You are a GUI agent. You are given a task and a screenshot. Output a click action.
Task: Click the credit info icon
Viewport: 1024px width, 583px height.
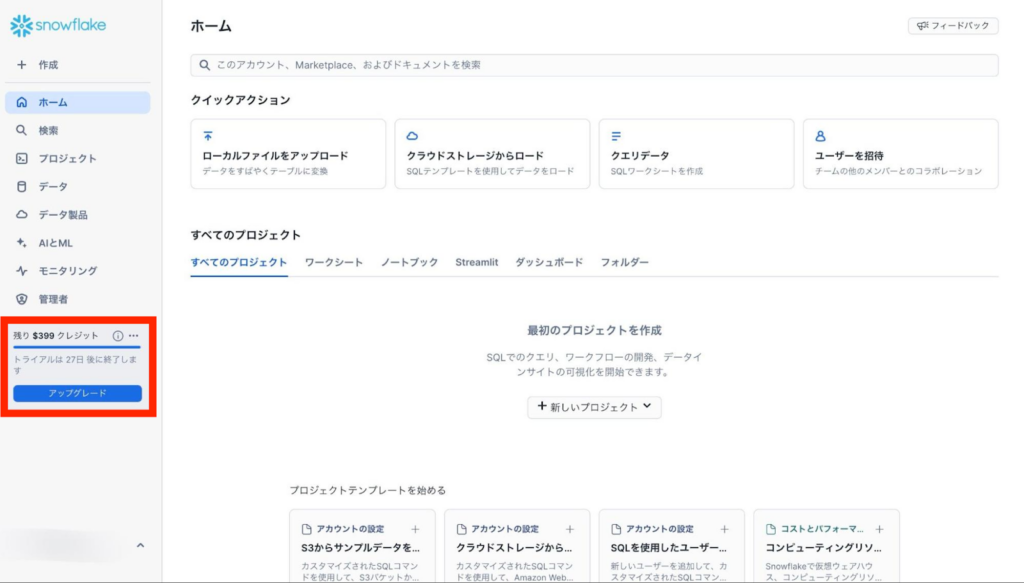click(118, 336)
